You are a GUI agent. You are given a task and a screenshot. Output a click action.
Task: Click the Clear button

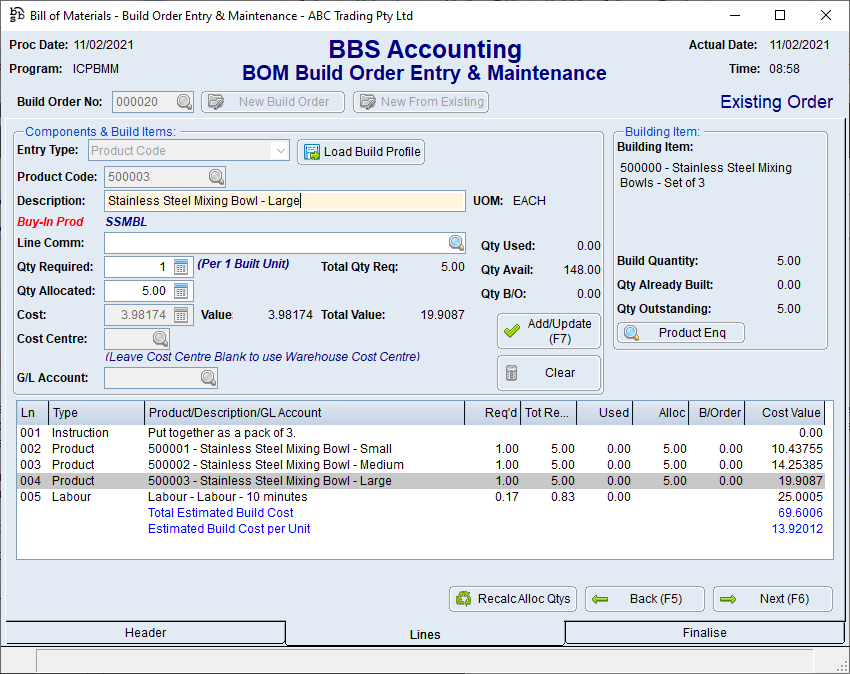tap(549, 373)
